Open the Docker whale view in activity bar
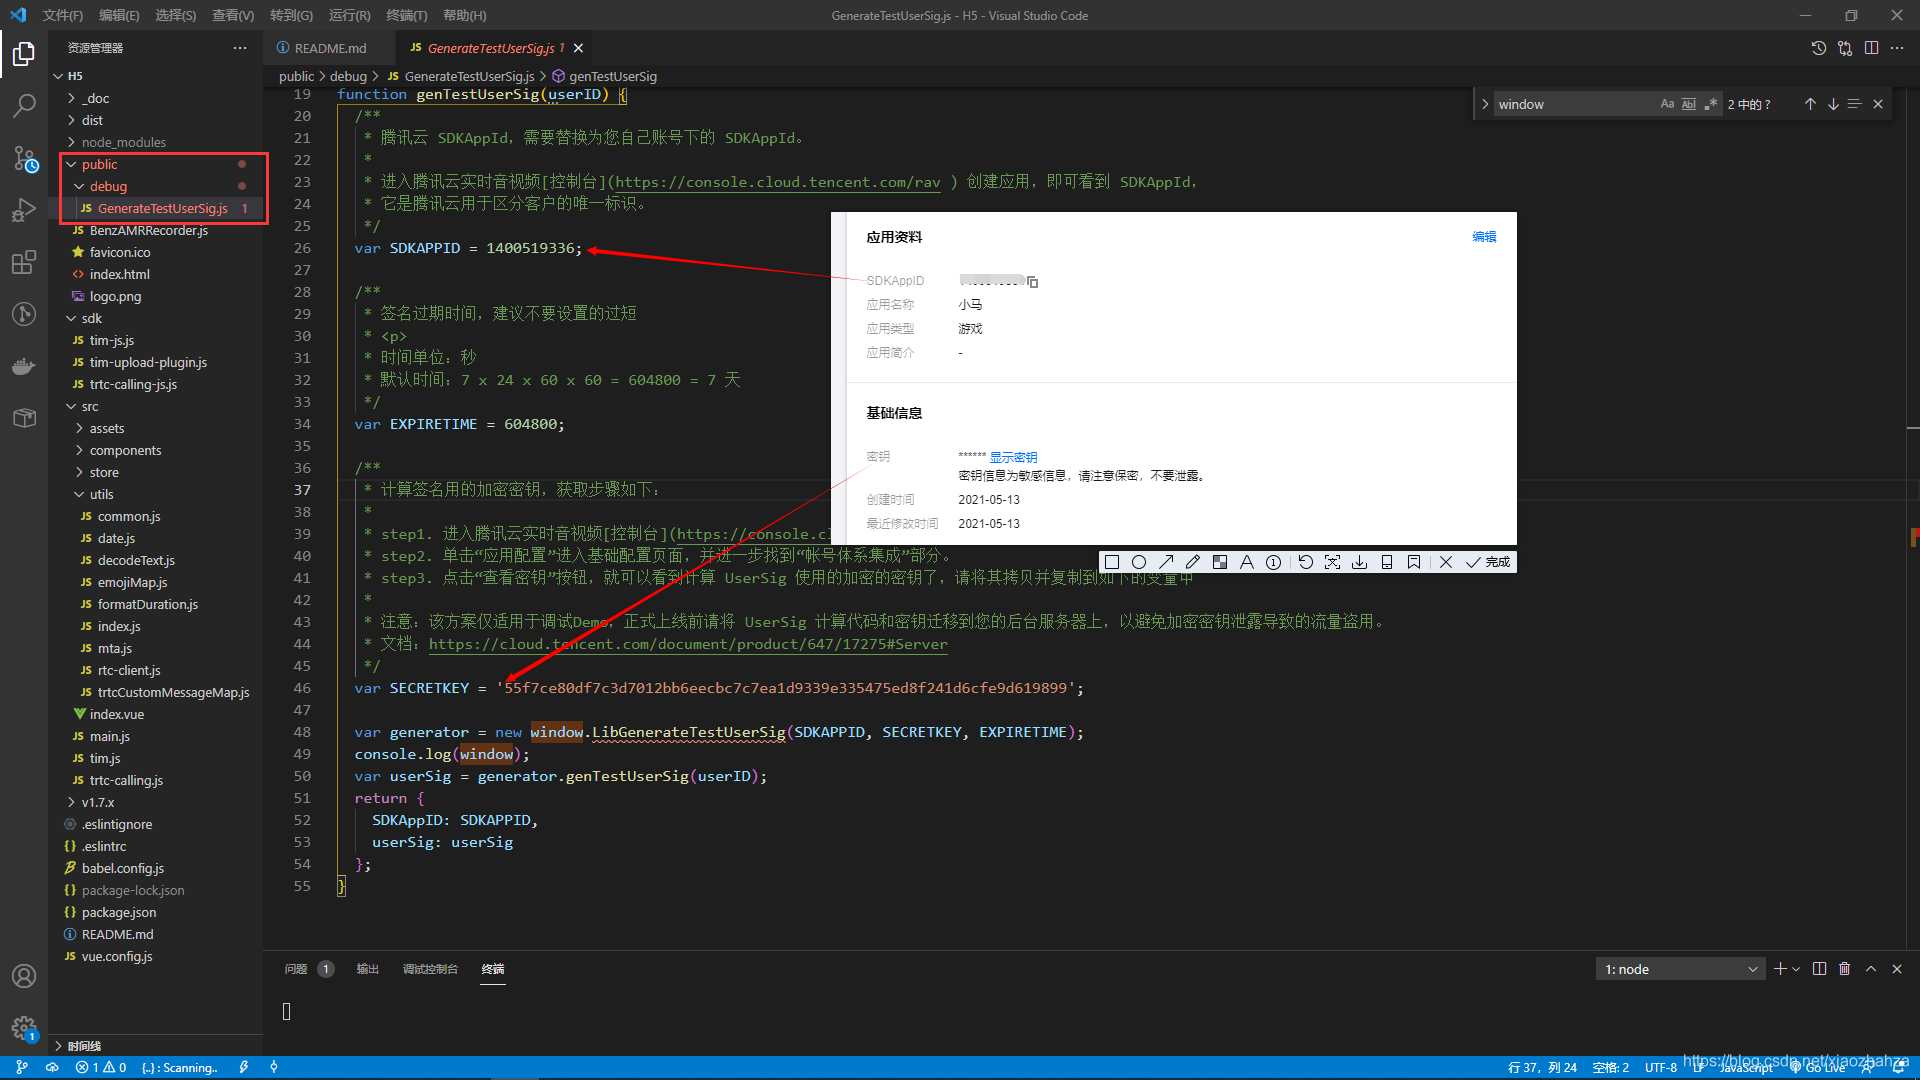Viewport: 1920px width, 1080px height. (x=24, y=366)
